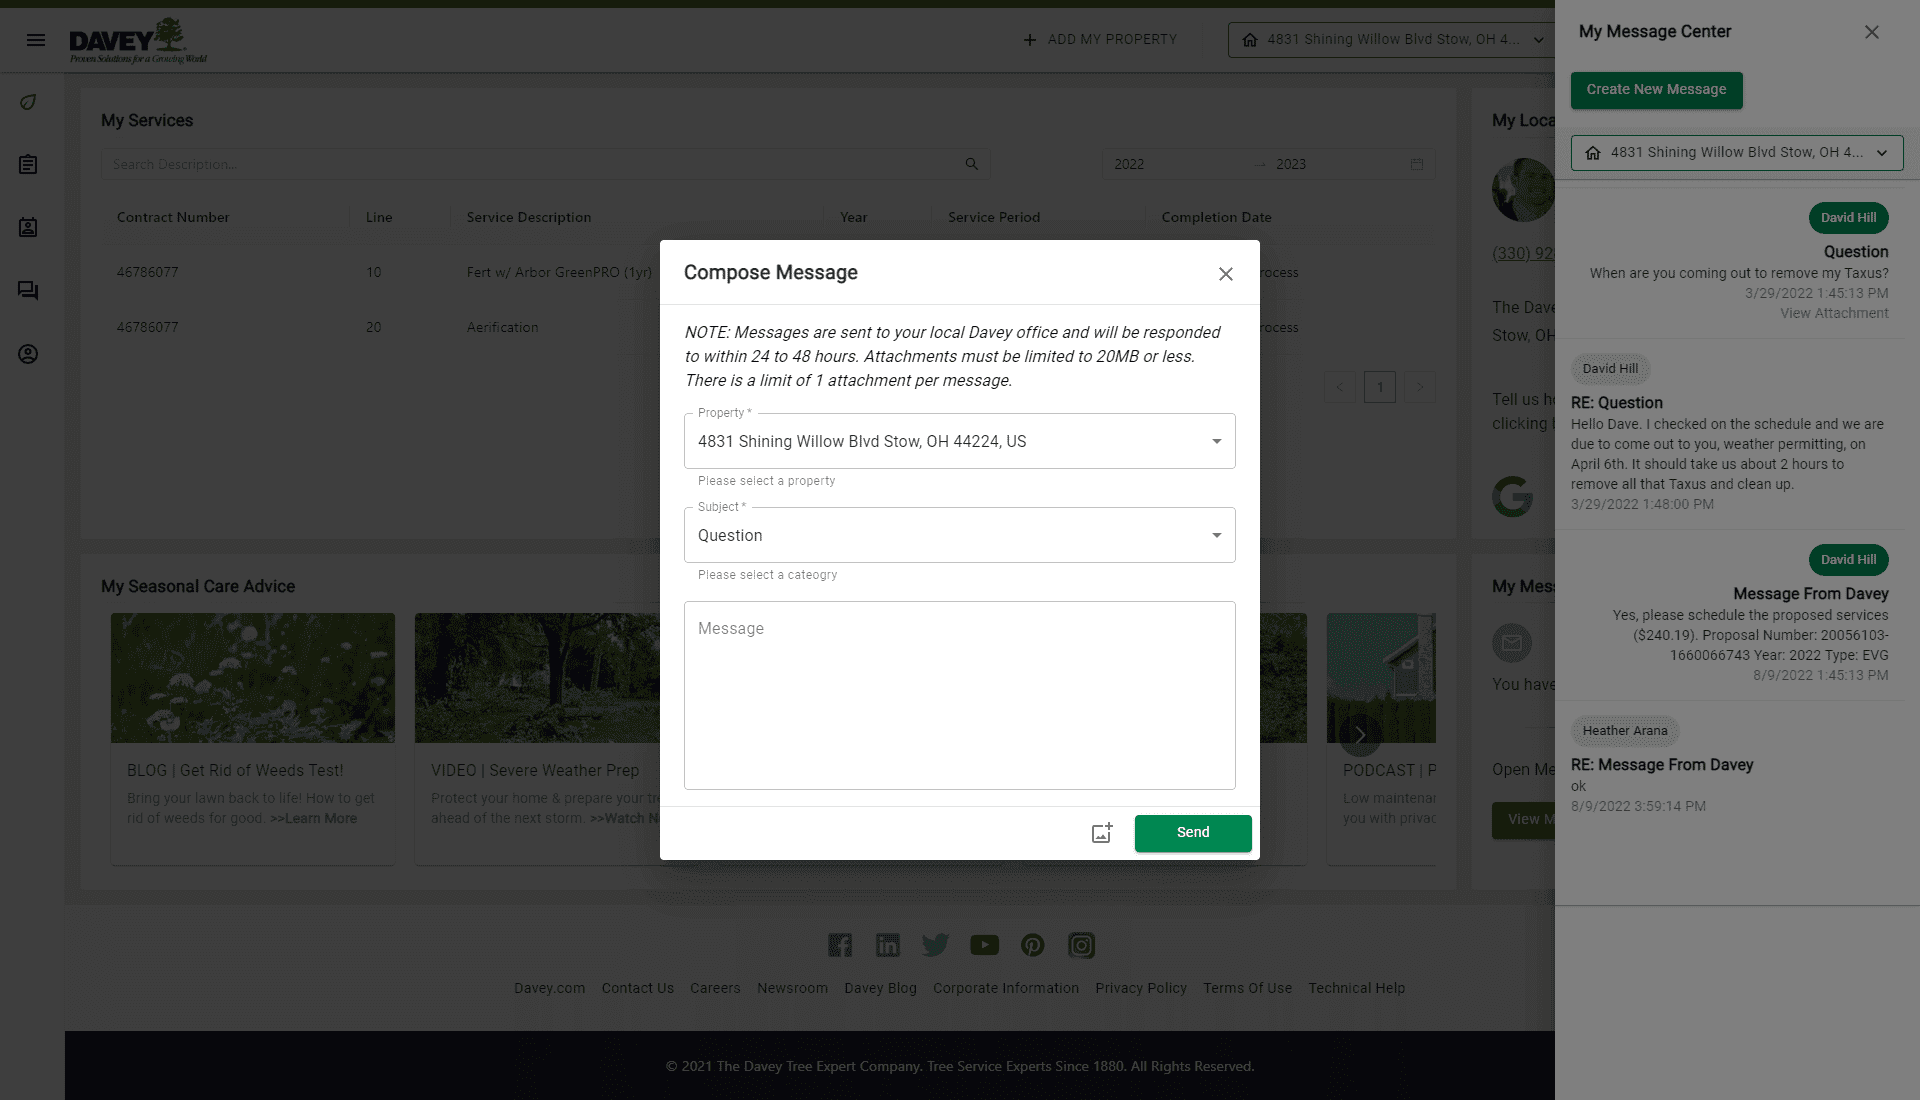1920x1100 pixels.
Task: Open the hamburger navigation menu
Action: click(36, 40)
